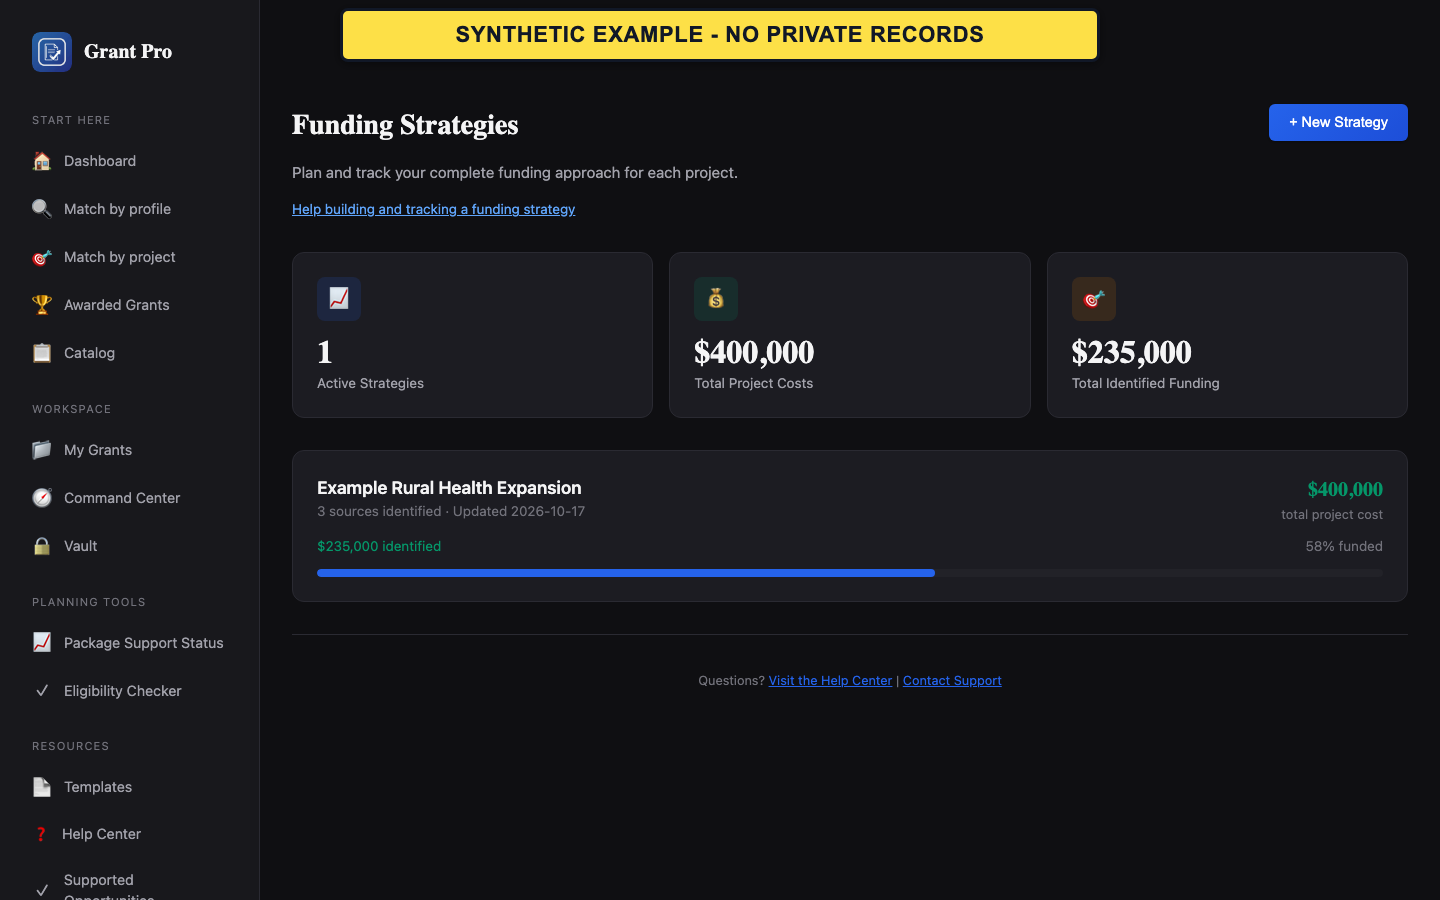The image size is (1440, 900).
Task: Click the Templates document icon
Action: pos(42,787)
